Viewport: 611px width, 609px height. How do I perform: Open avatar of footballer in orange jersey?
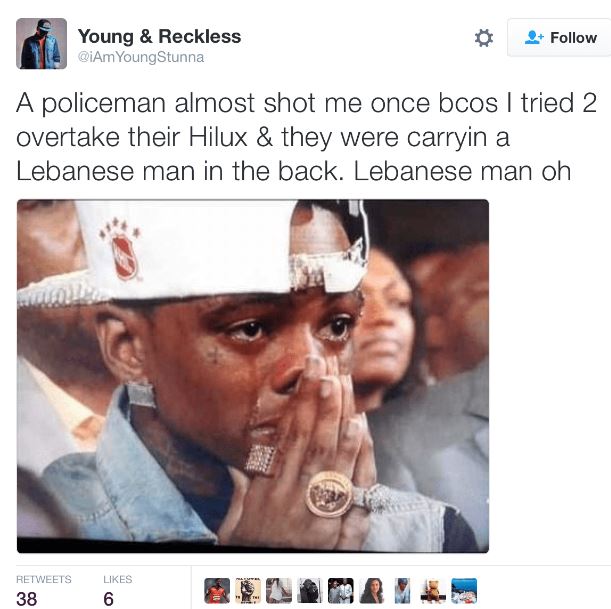point(217,591)
